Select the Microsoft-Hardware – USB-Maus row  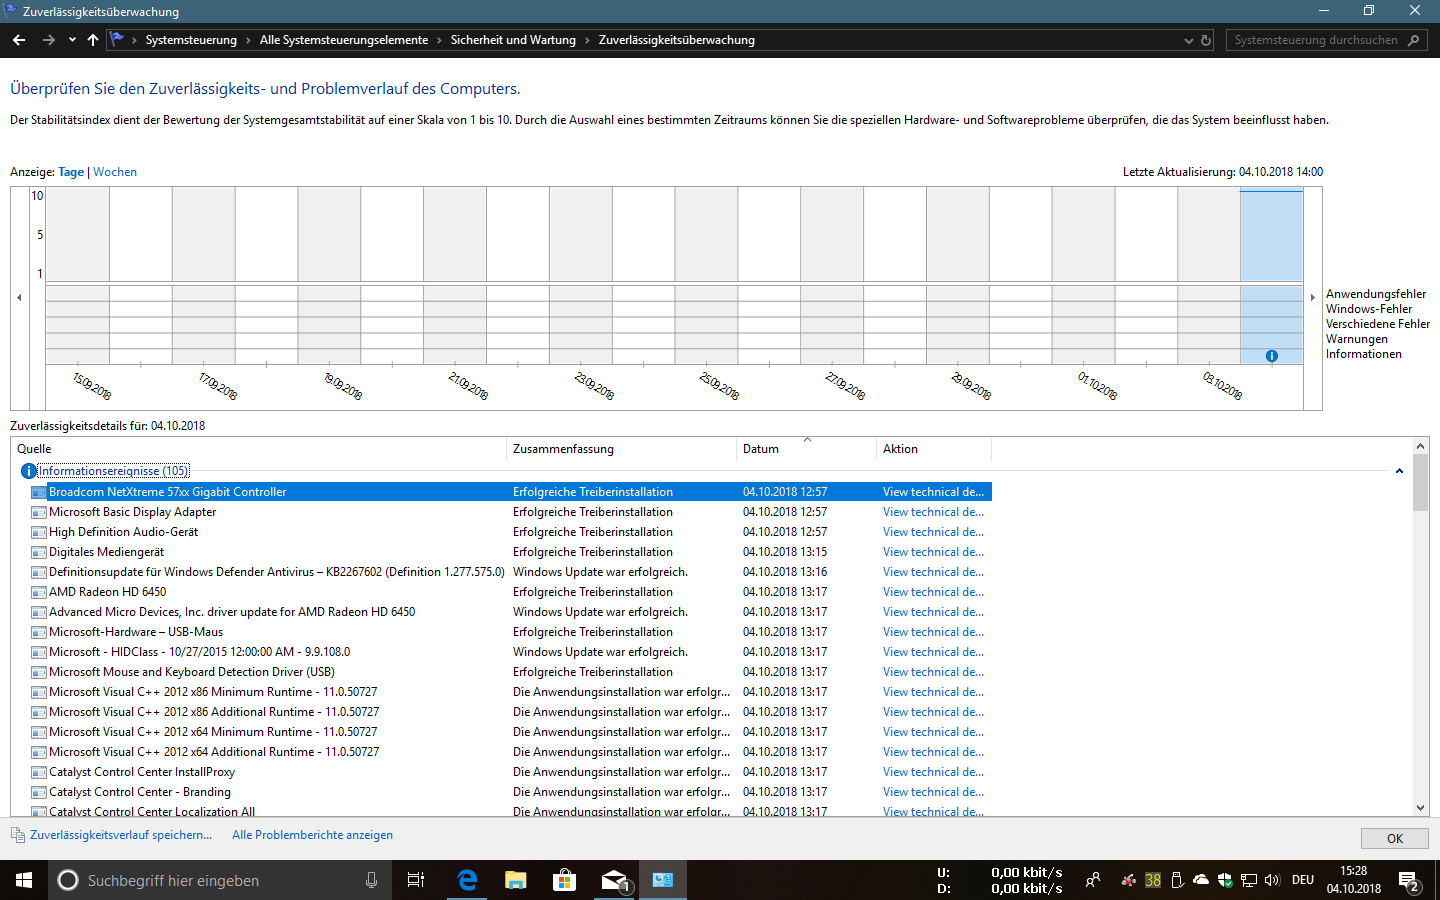tap(510, 632)
